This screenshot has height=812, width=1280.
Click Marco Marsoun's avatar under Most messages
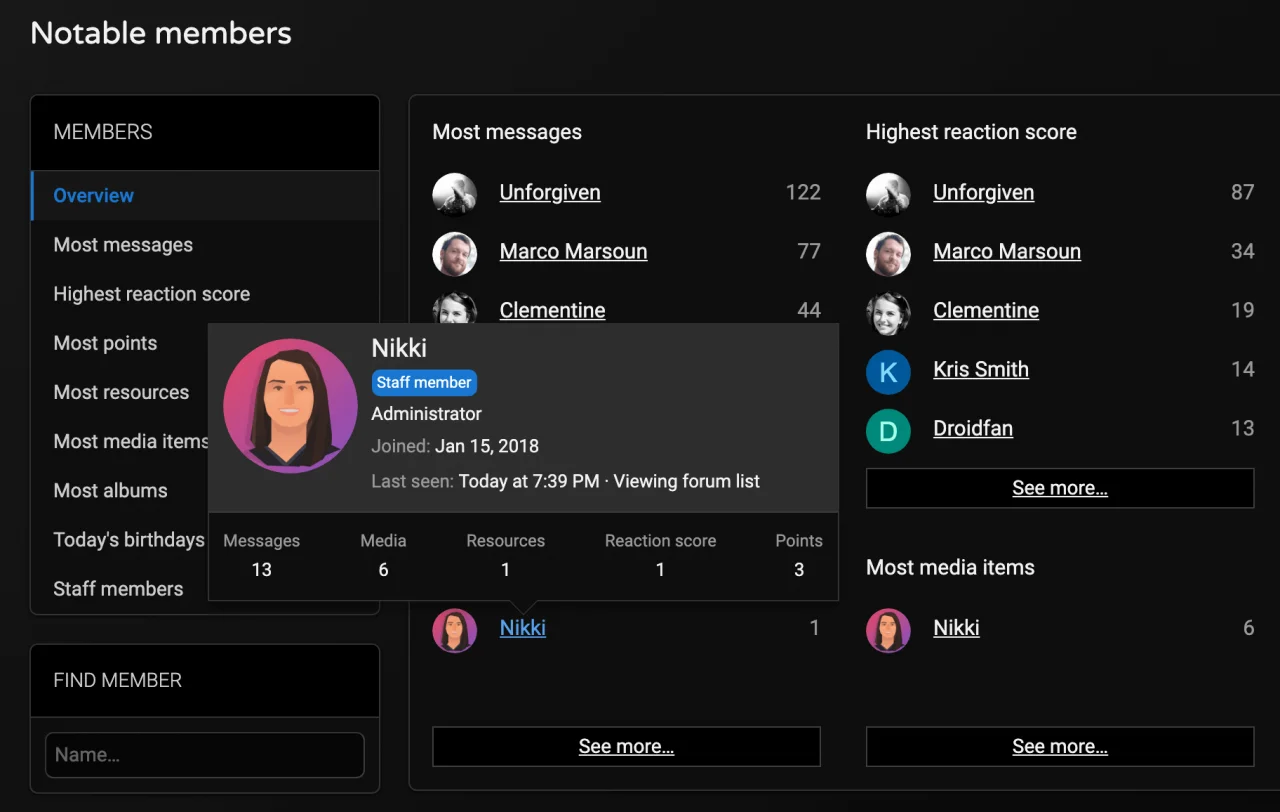click(454, 253)
